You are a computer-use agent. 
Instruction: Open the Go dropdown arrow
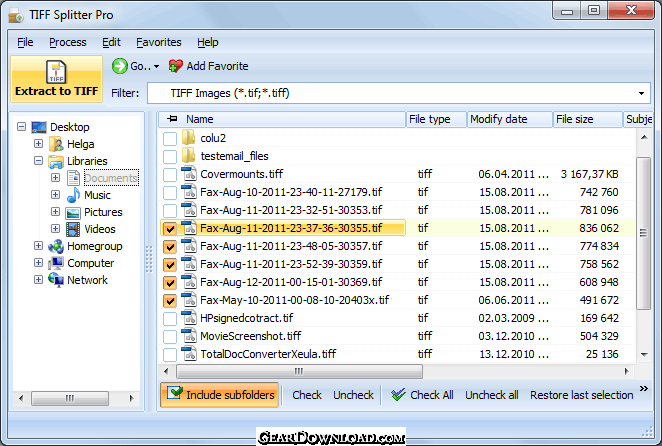pos(156,66)
